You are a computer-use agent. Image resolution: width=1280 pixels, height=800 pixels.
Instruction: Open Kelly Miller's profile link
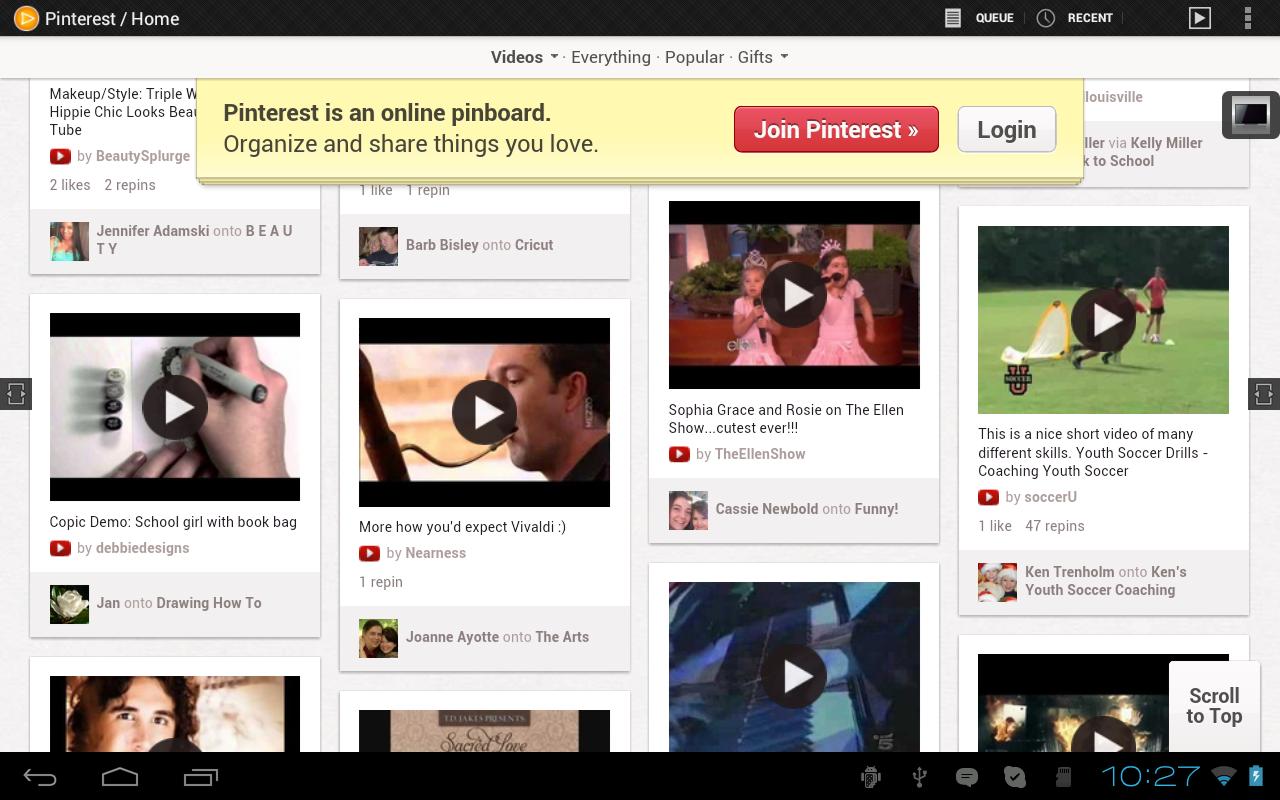coord(1167,143)
